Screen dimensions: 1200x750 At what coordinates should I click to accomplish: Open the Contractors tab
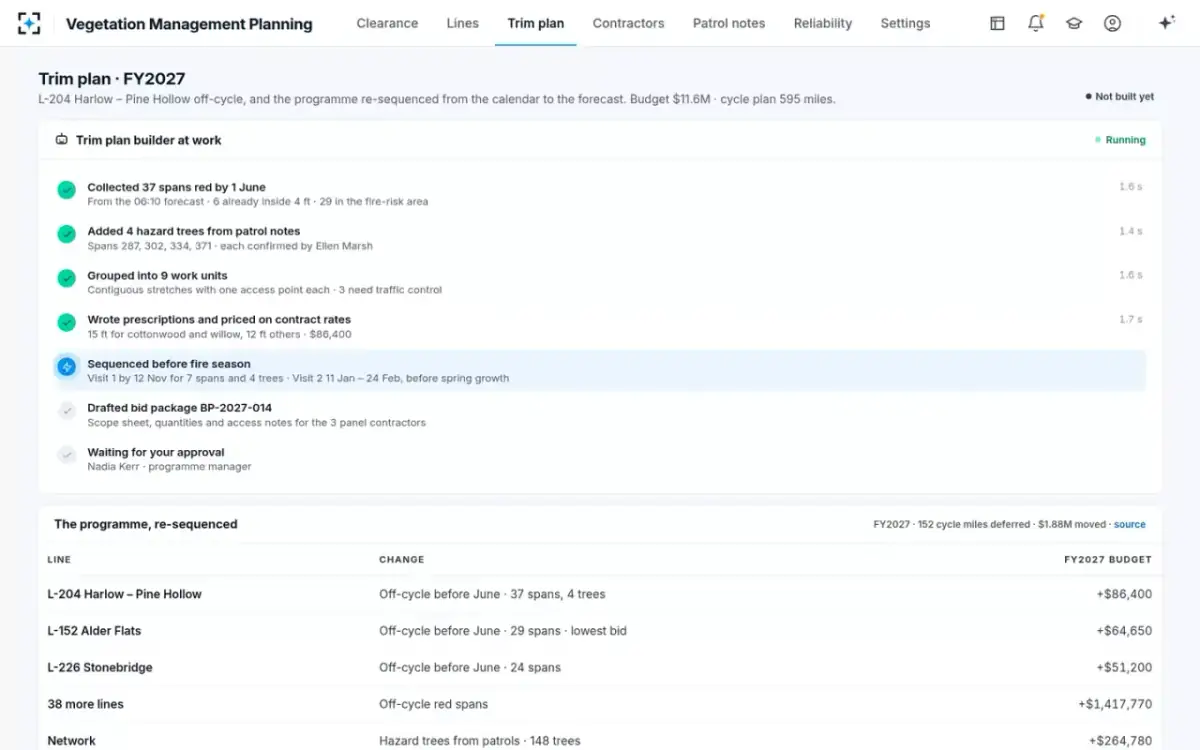click(x=628, y=23)
